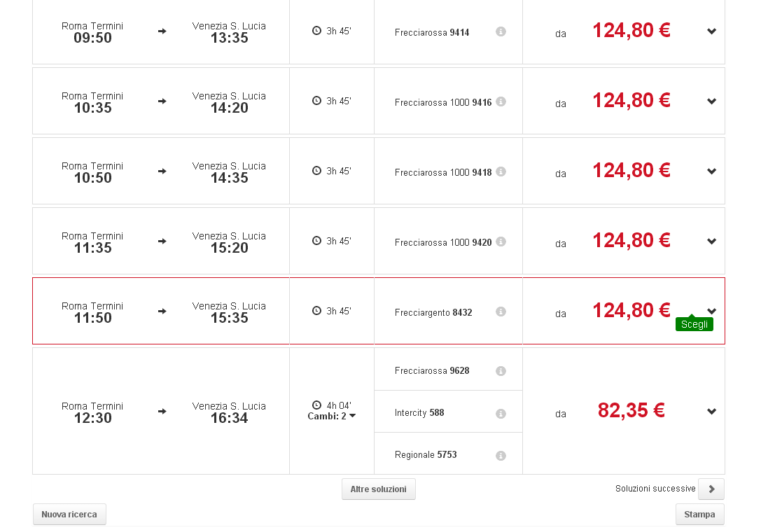
Task: Expand the 10:35 departure fare options
Action: pyautogui.click(x=712, y=101)
